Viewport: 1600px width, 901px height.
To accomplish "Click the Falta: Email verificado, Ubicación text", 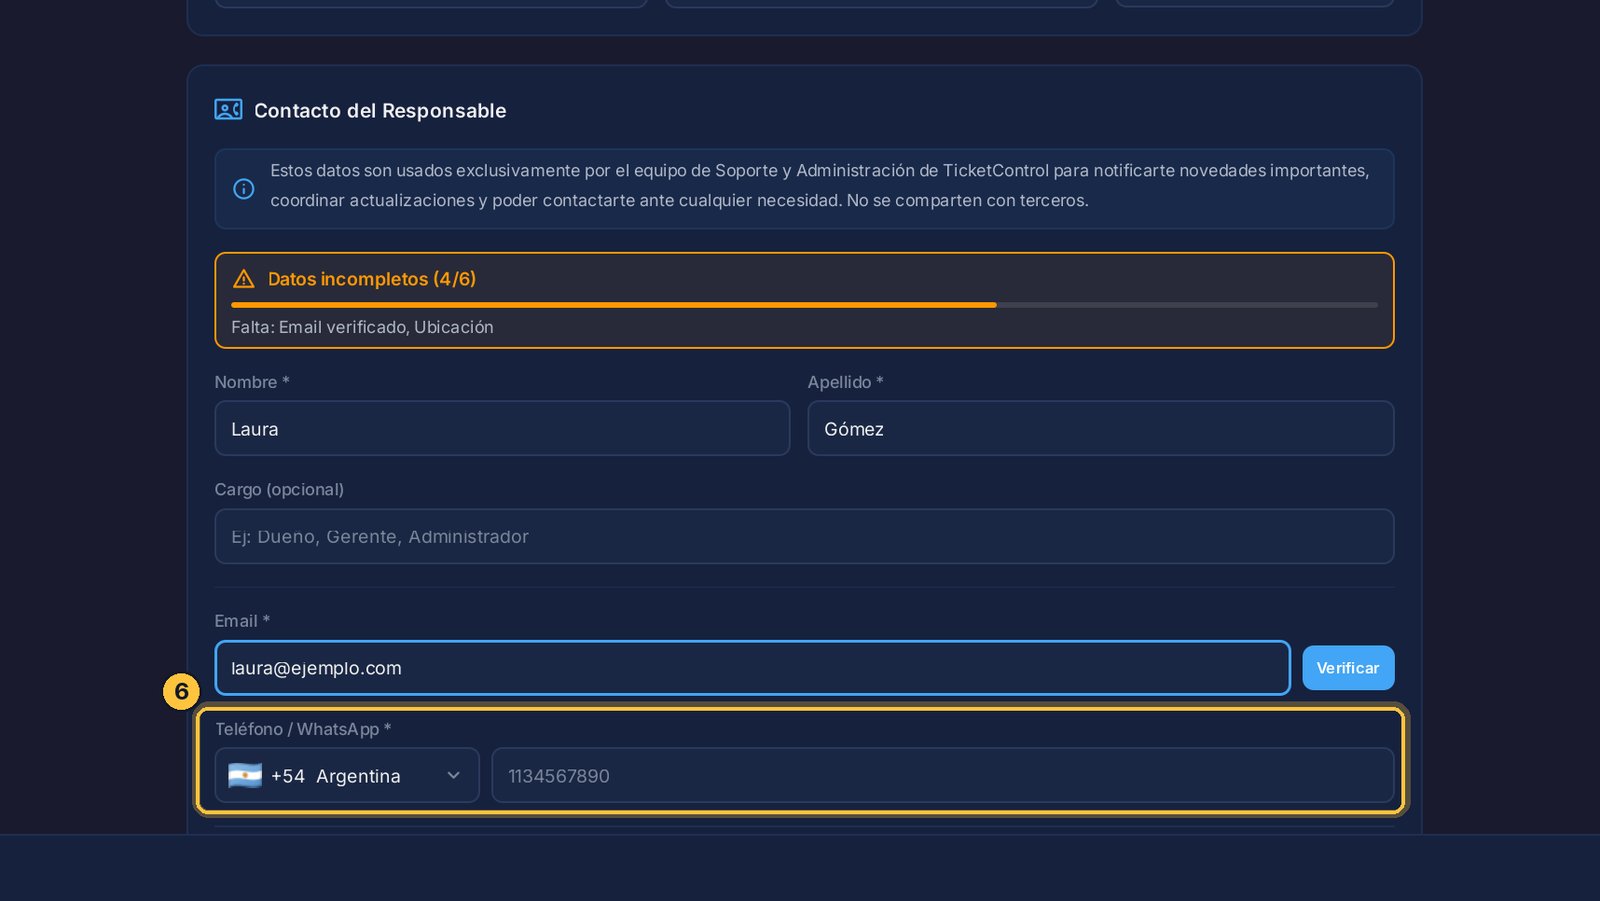I will [x=362, y=327].
